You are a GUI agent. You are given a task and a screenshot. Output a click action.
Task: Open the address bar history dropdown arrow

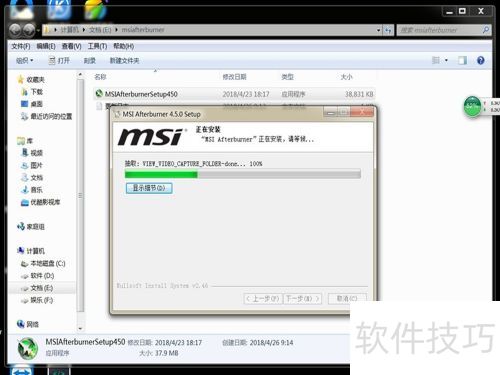coord(379,30)
